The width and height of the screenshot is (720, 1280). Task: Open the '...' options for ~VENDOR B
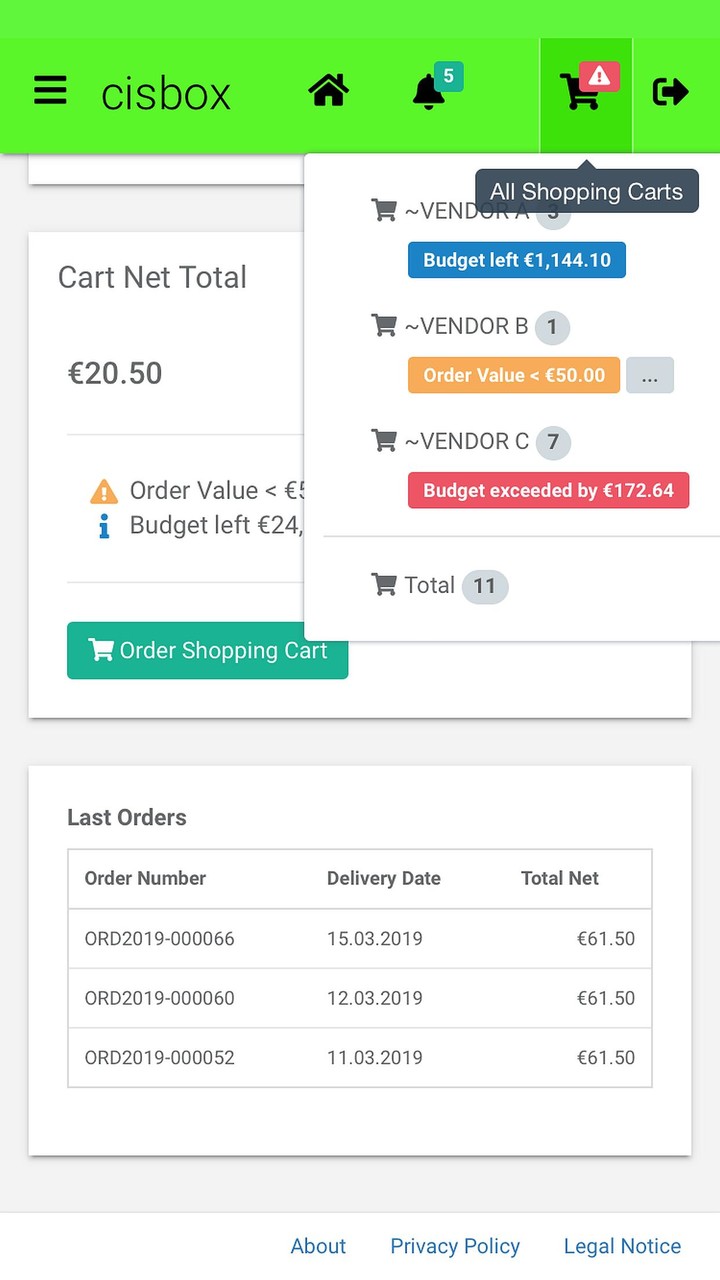tap(650, 375)
